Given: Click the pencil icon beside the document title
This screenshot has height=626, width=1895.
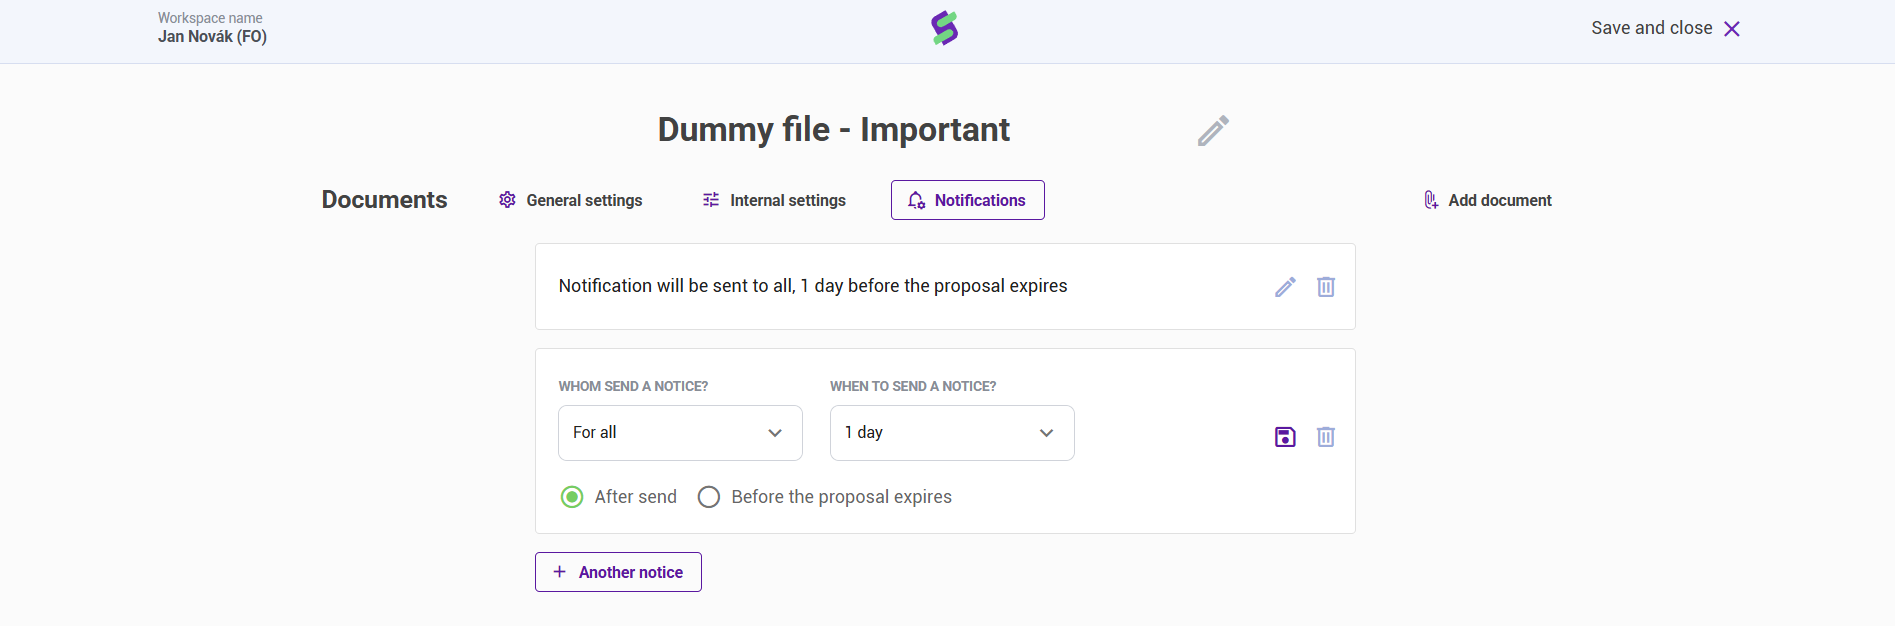Looking at the screenshot, I should pos(1213,131).
